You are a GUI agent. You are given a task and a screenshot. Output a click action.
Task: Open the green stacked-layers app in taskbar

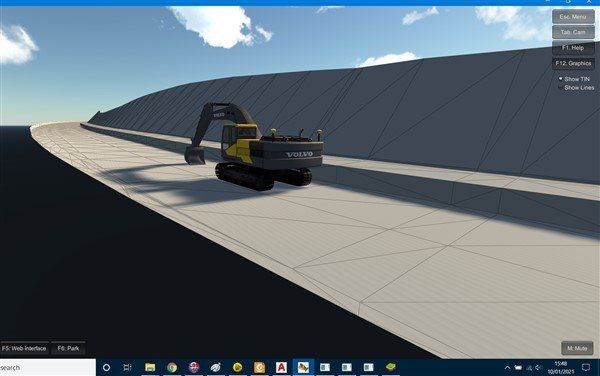point(390,368)
